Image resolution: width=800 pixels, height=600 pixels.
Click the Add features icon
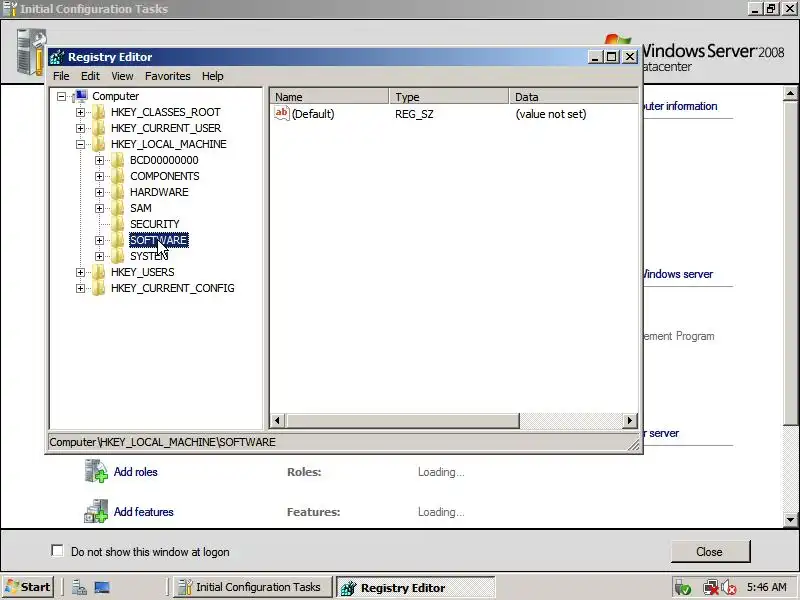[x=96, y=511]
